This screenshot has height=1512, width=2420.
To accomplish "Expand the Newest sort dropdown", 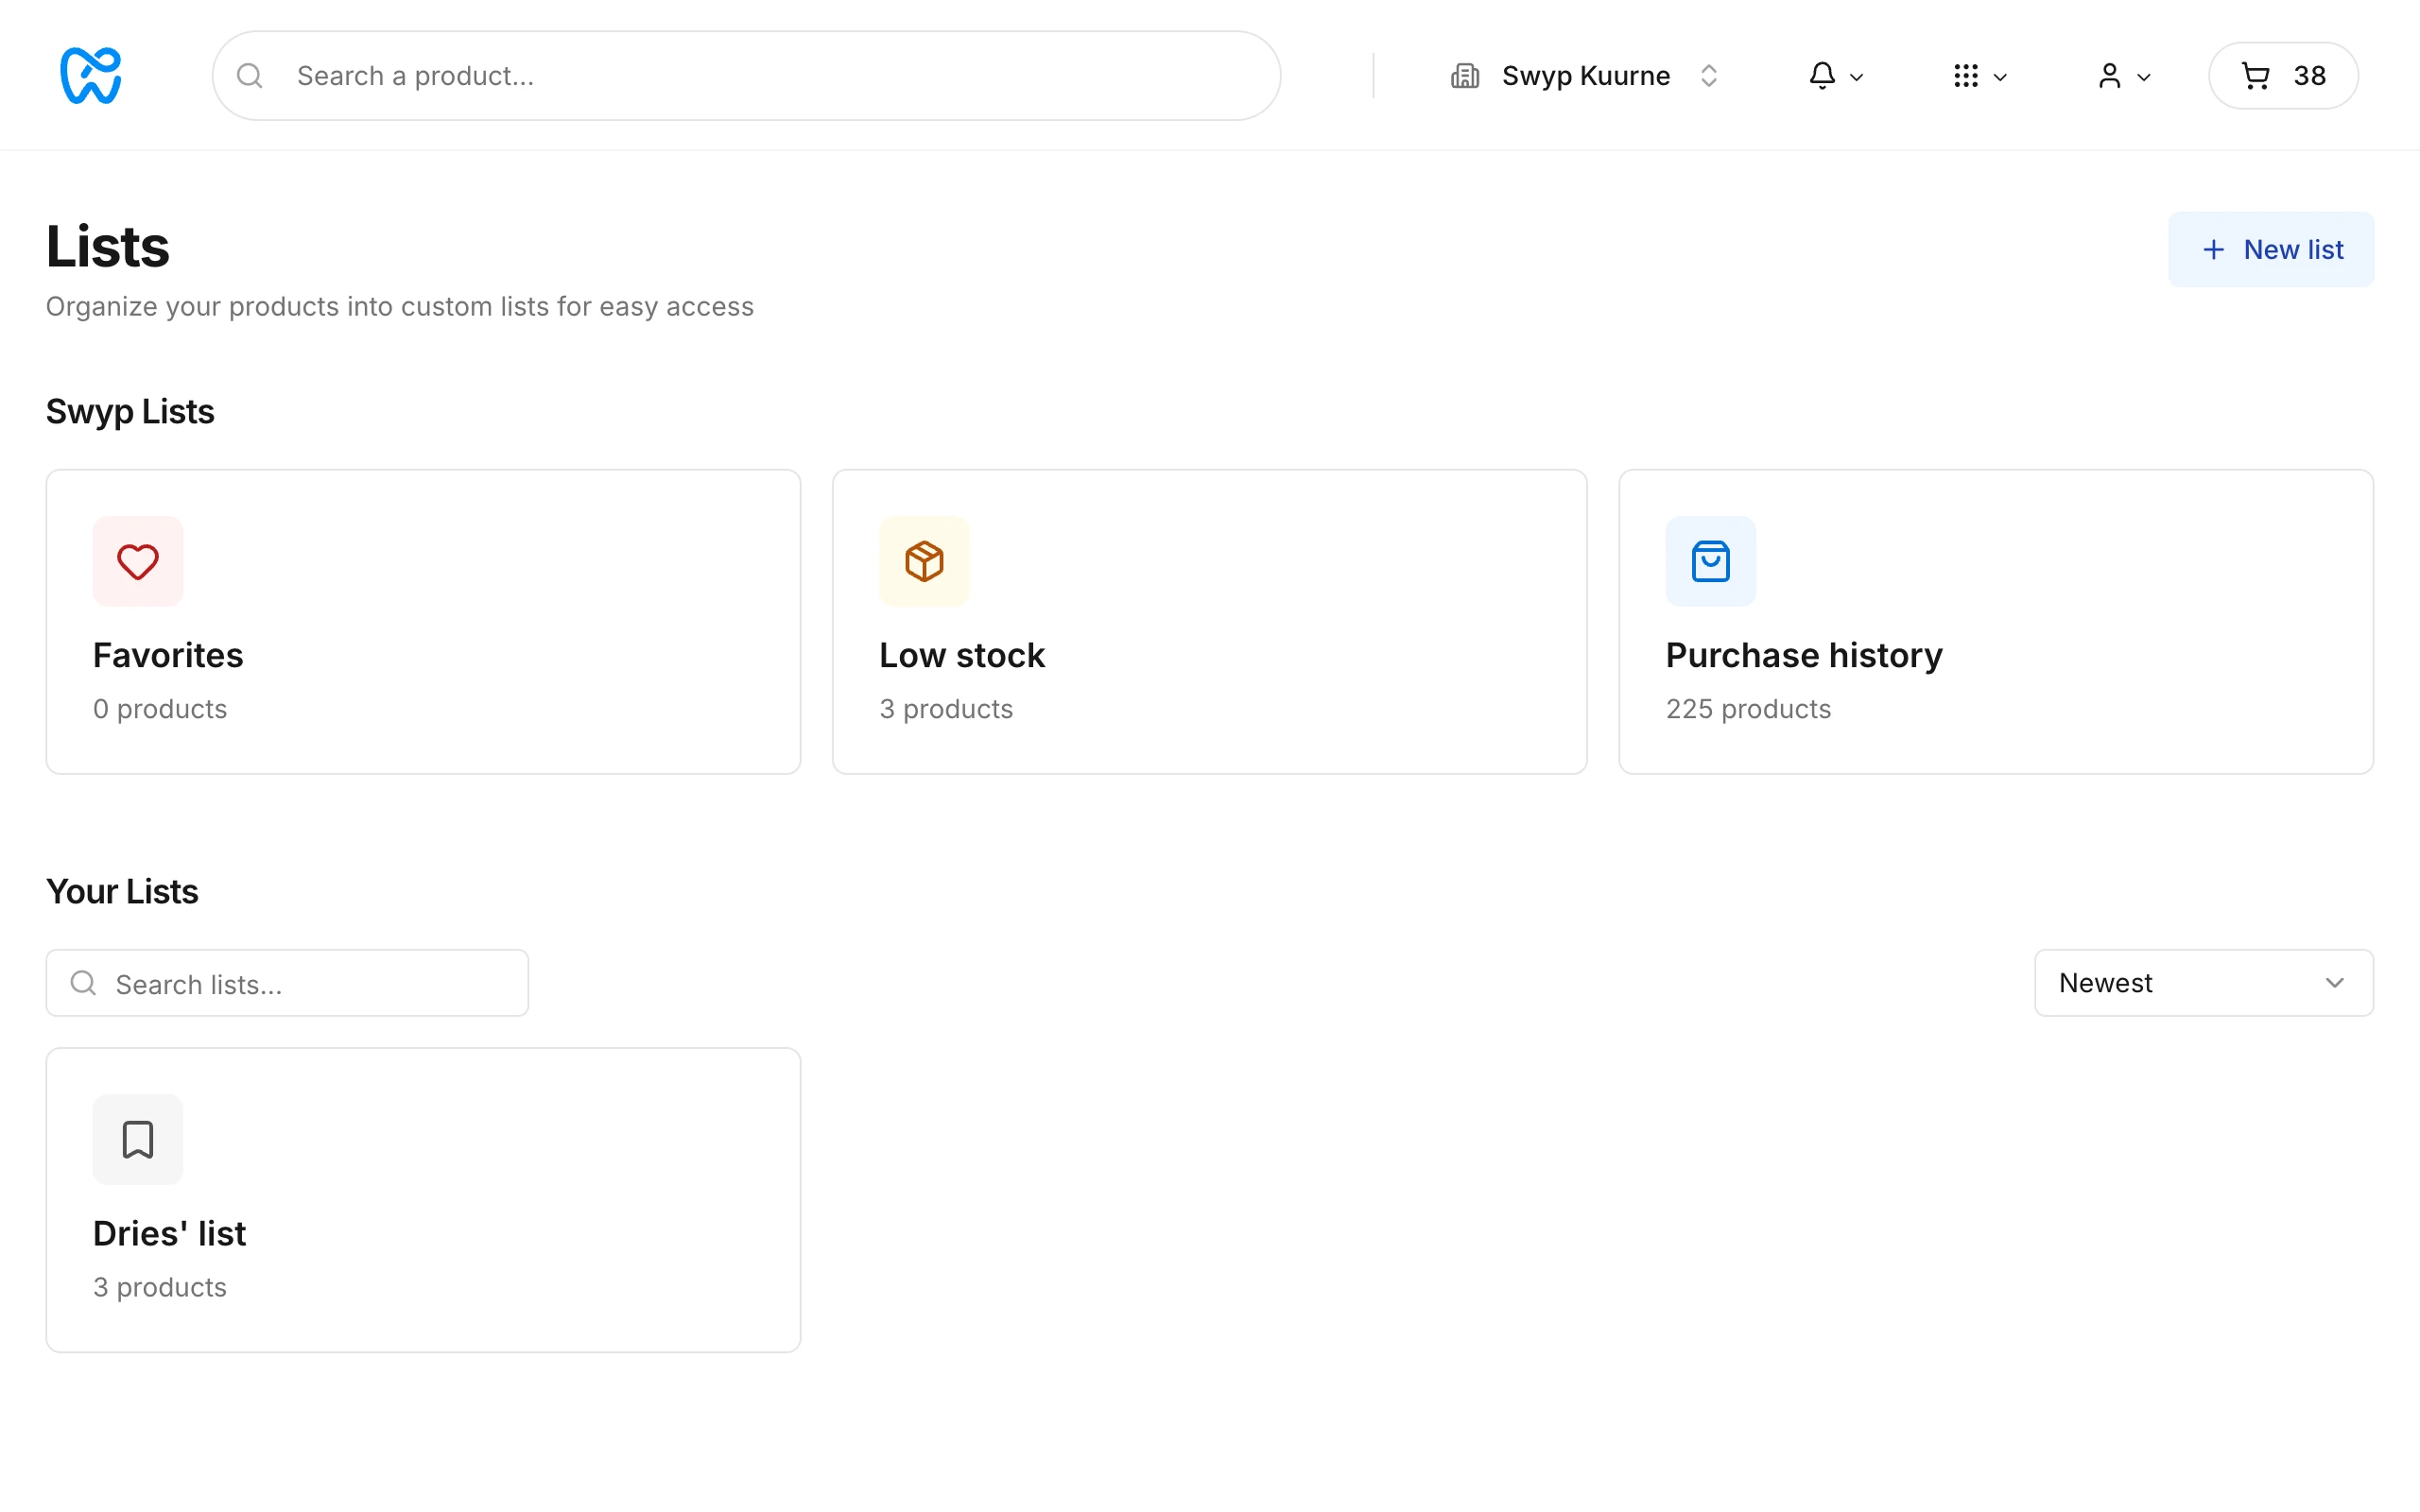I will 2204,983.
